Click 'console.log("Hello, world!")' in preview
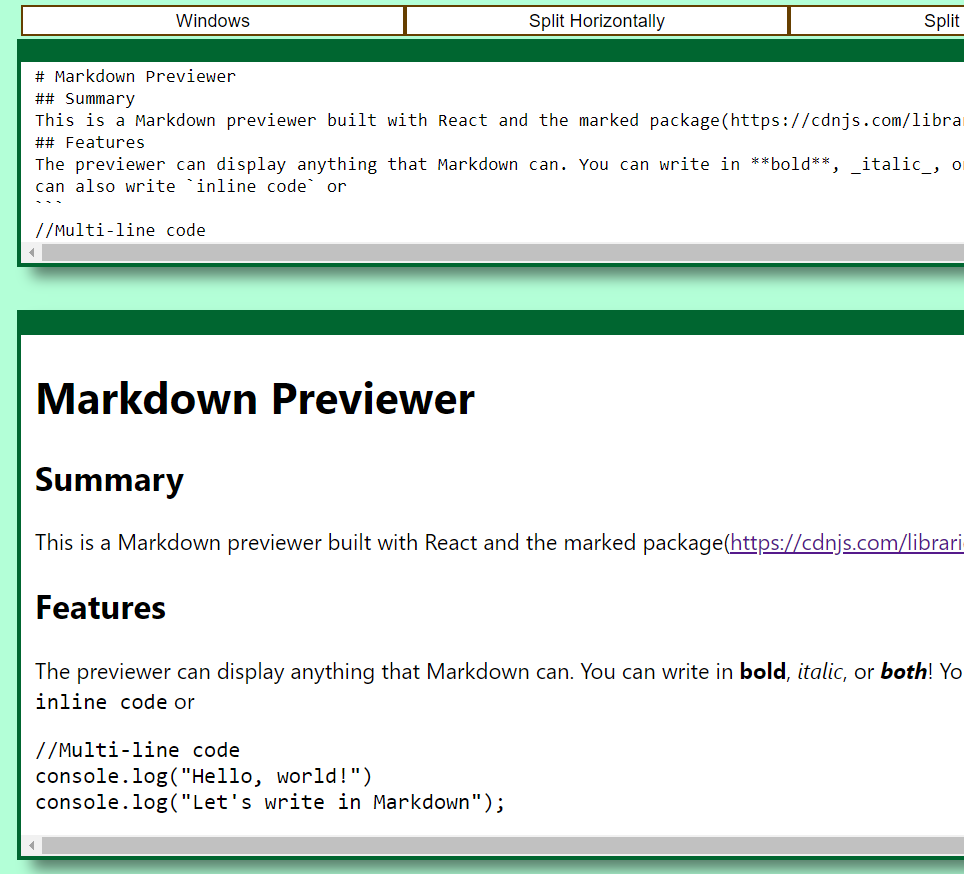The height and width of the screenshot is (874, 964). coord(203,777)
